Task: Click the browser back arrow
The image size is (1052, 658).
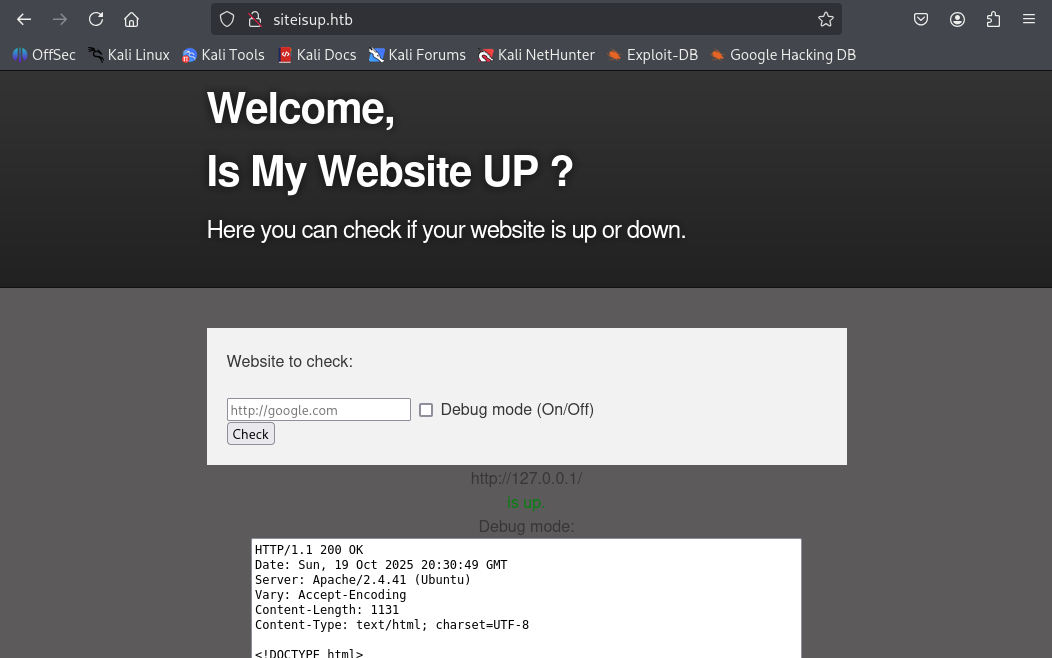Action: [x=24, y=19]
